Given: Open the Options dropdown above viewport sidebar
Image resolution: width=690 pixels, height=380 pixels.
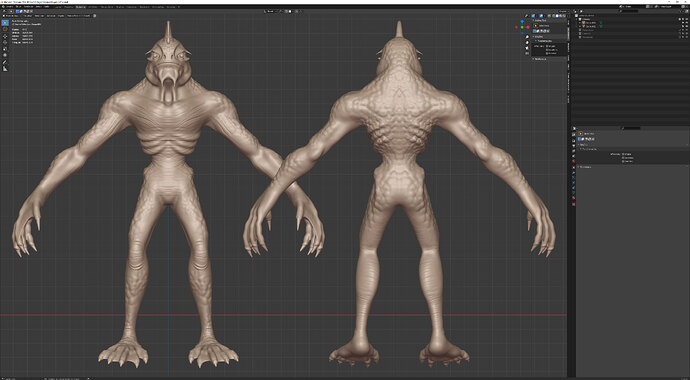Looking at the screenshot, I should pyautogui.click(x=564, y=11).
